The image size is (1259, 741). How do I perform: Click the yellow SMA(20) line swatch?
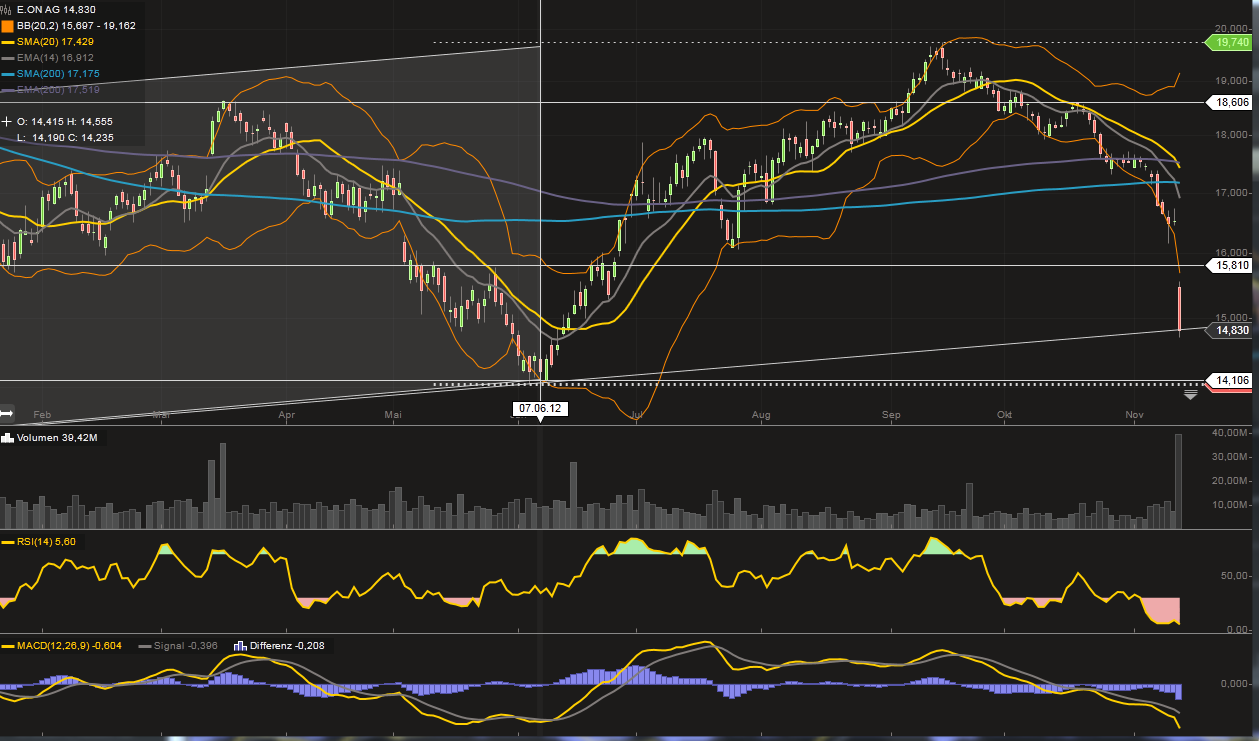[7, 42]
